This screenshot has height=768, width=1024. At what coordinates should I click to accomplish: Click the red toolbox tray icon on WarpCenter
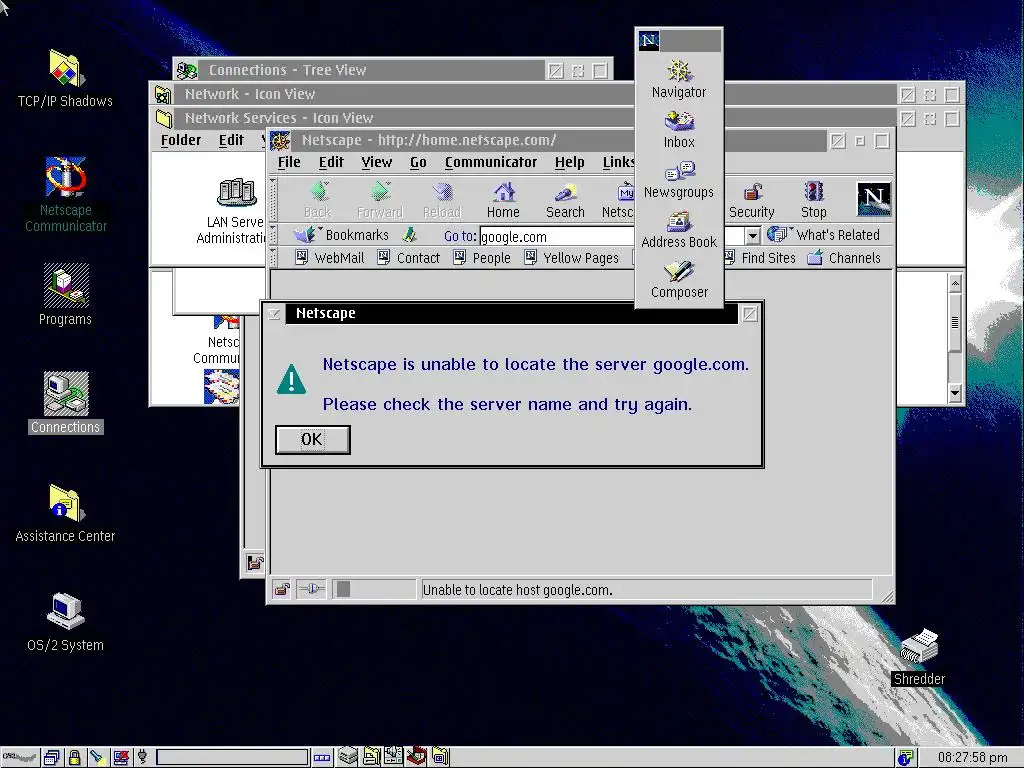(417, 757)
